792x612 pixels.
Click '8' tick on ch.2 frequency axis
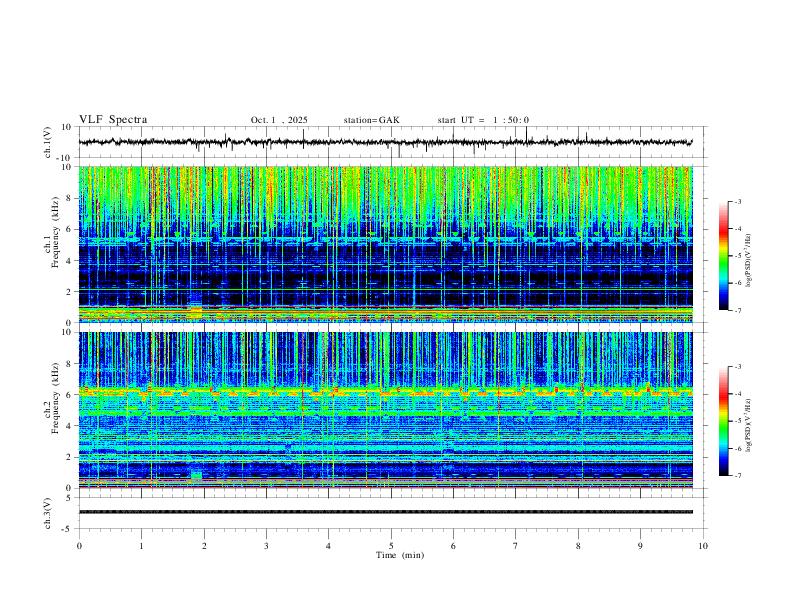[70, 364]
